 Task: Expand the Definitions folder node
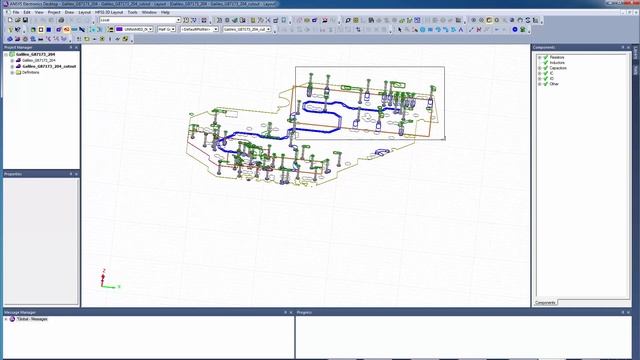click(12, 72)
